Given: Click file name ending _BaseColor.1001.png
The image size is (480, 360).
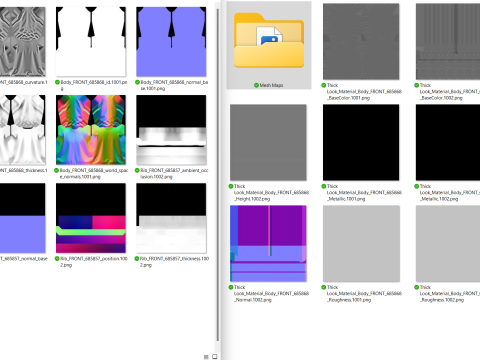Looking at the screenshot, I should coord(364,92).
